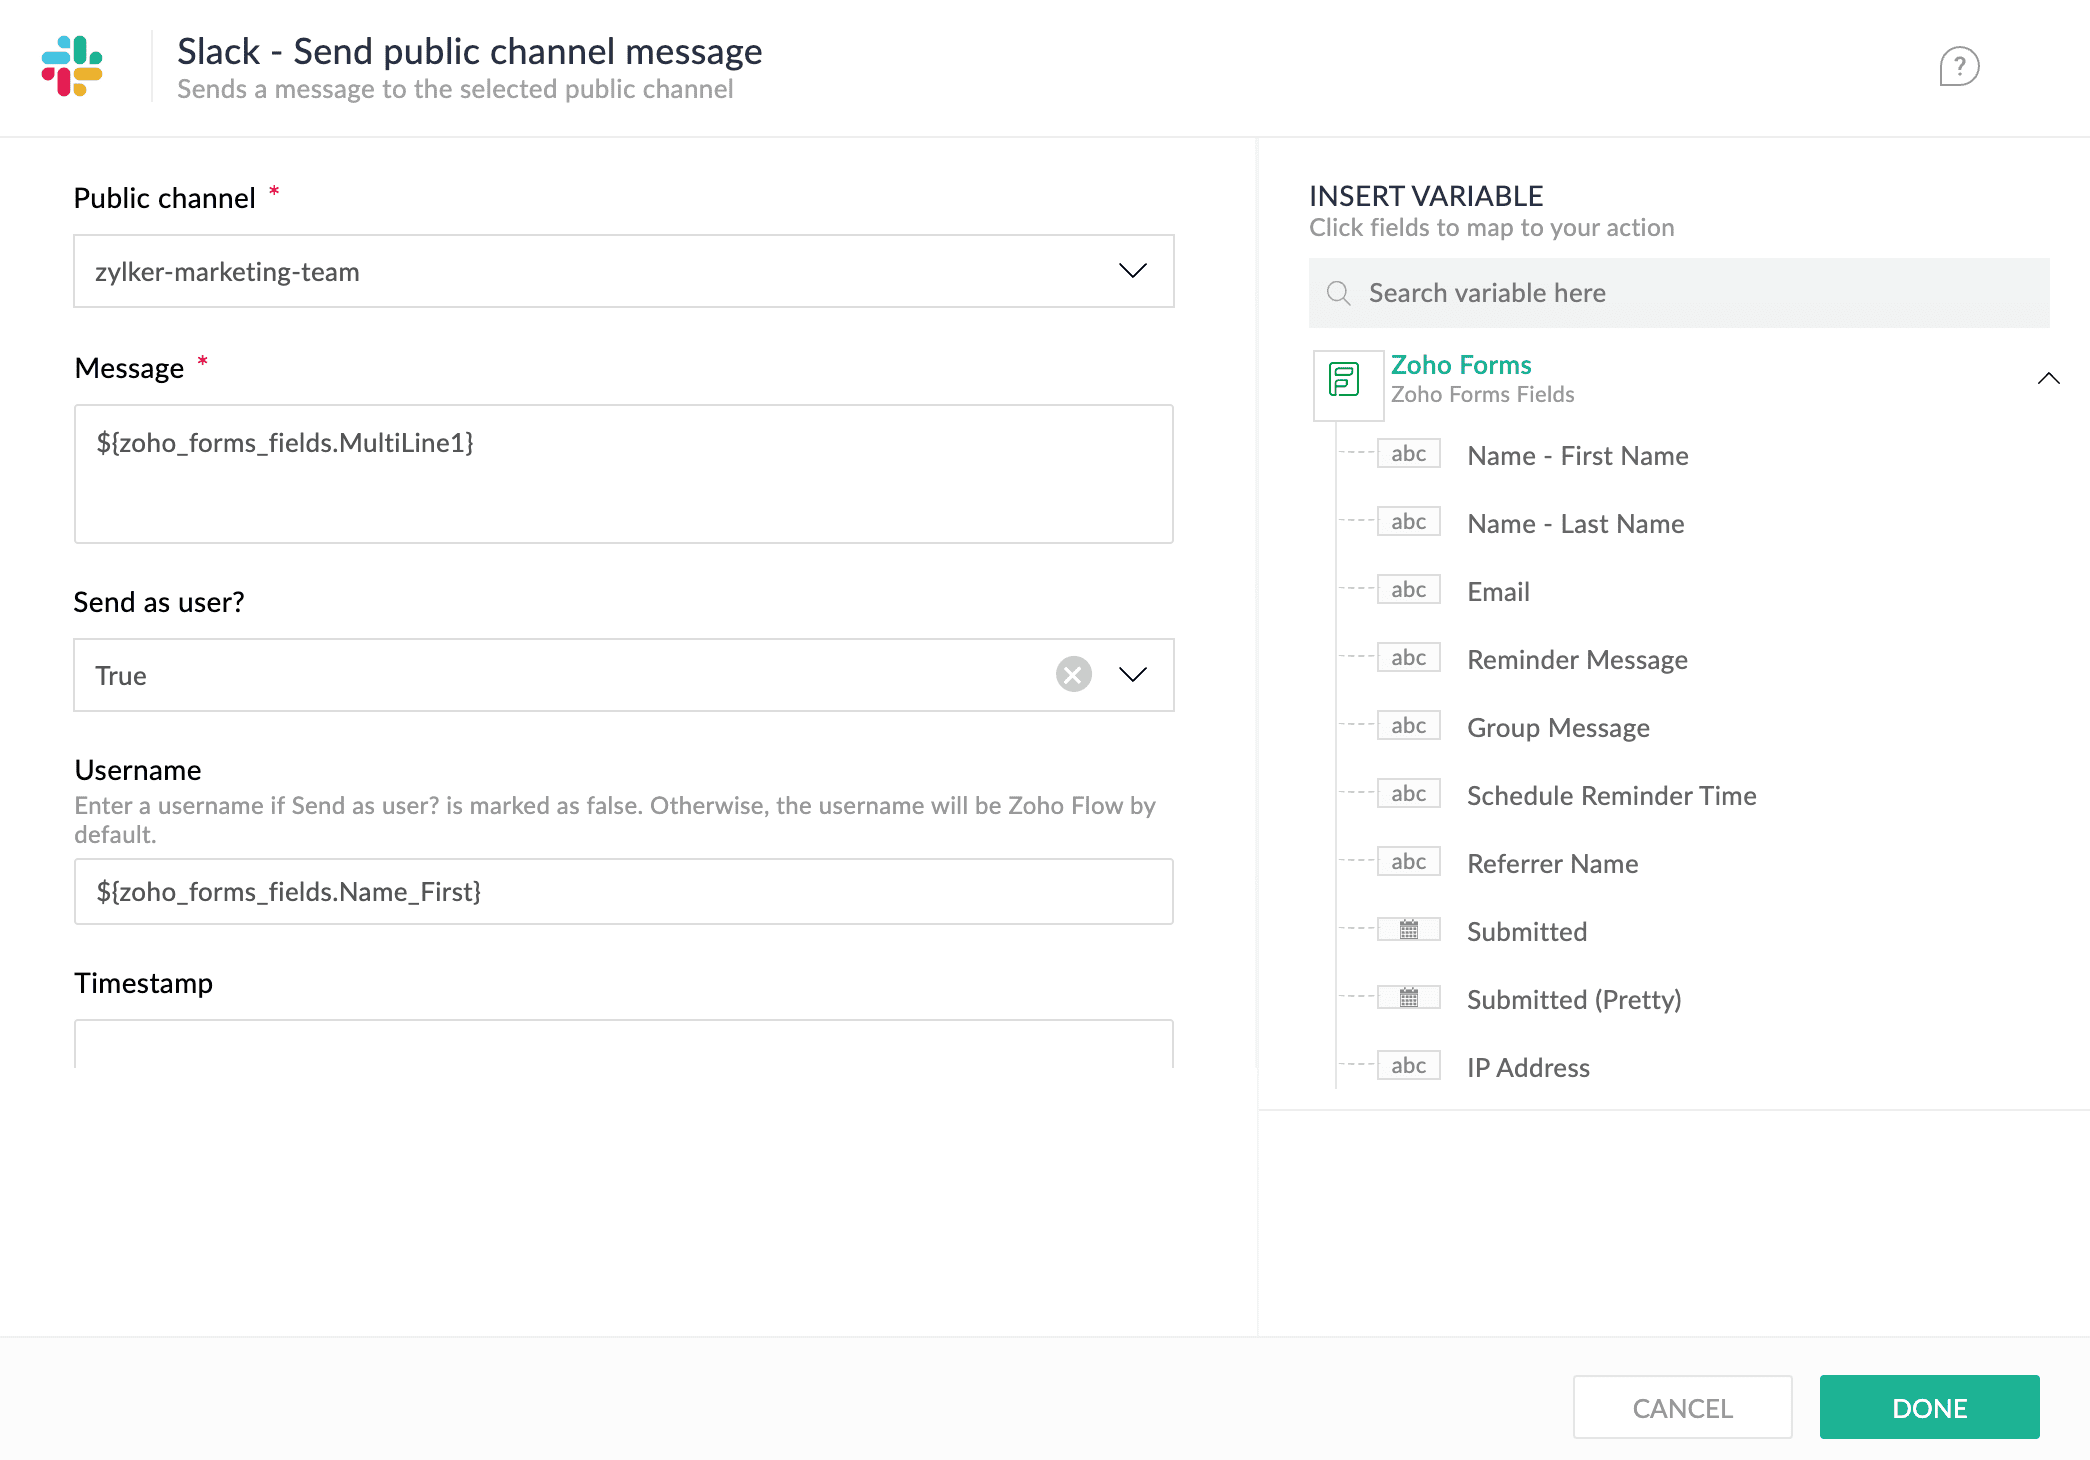Insert the Submitted (Pretty) variable
The image size is (2090, 1460).
[1574, 1000]
